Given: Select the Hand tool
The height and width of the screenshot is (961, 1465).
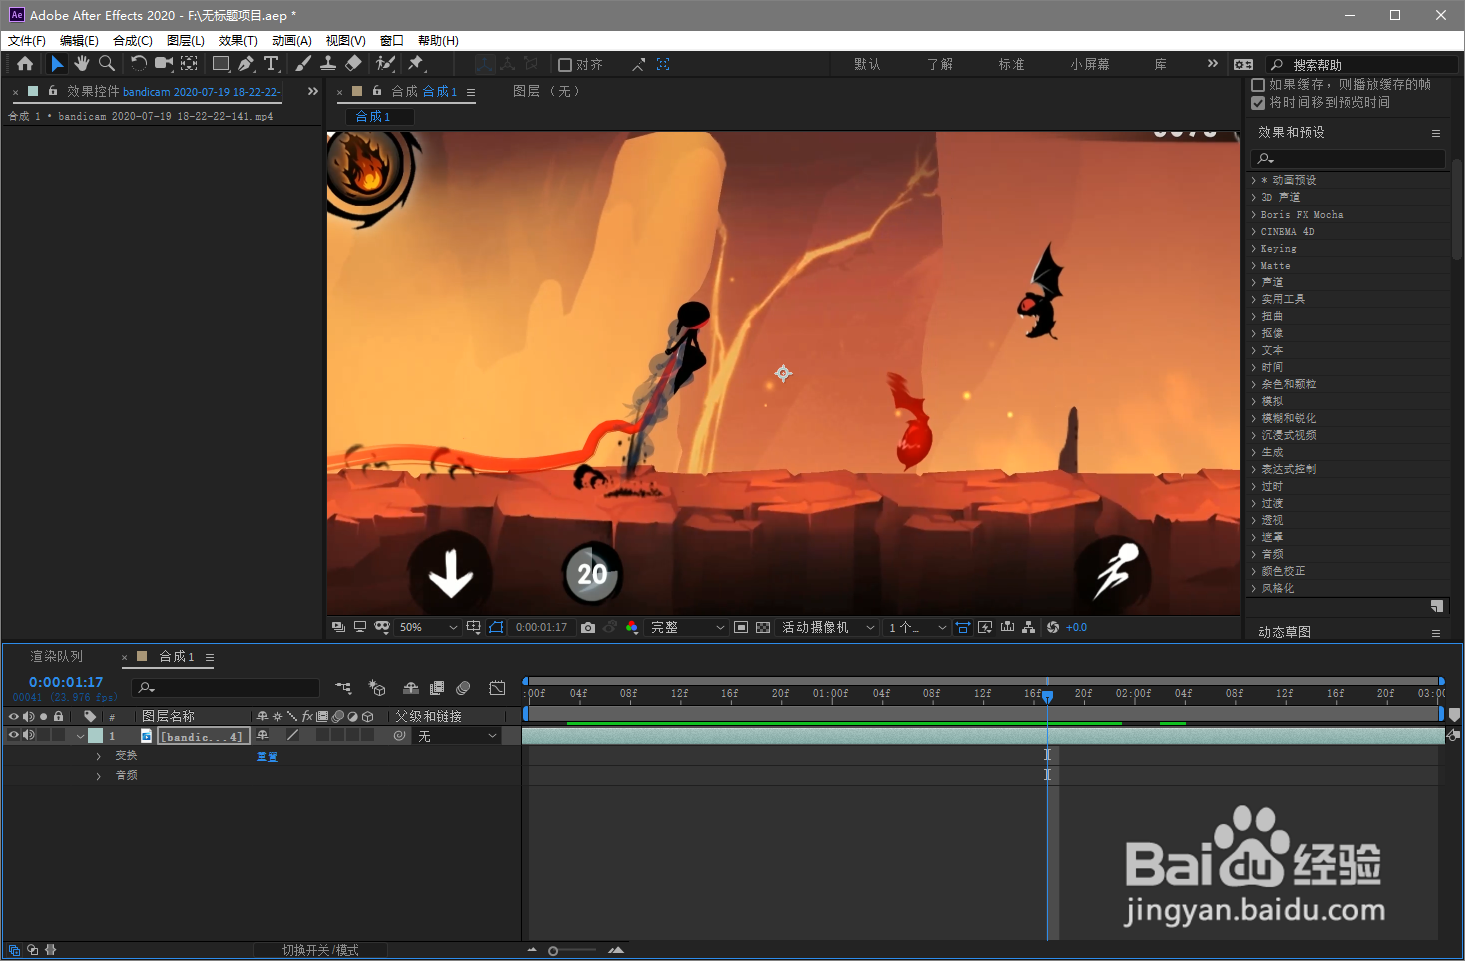Looking at the screenshot, I should click(x=82, y=63).
